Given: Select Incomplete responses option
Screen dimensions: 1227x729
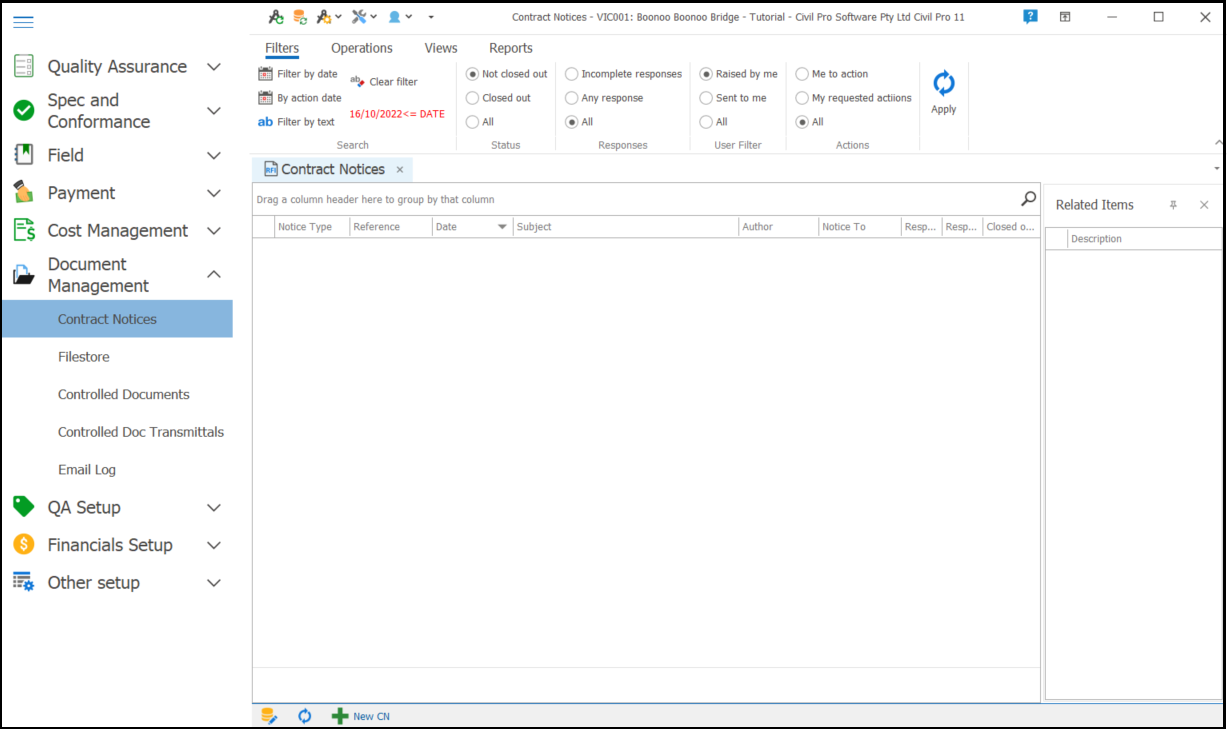Looking at the screenshot, I should (x=623, y=74).
